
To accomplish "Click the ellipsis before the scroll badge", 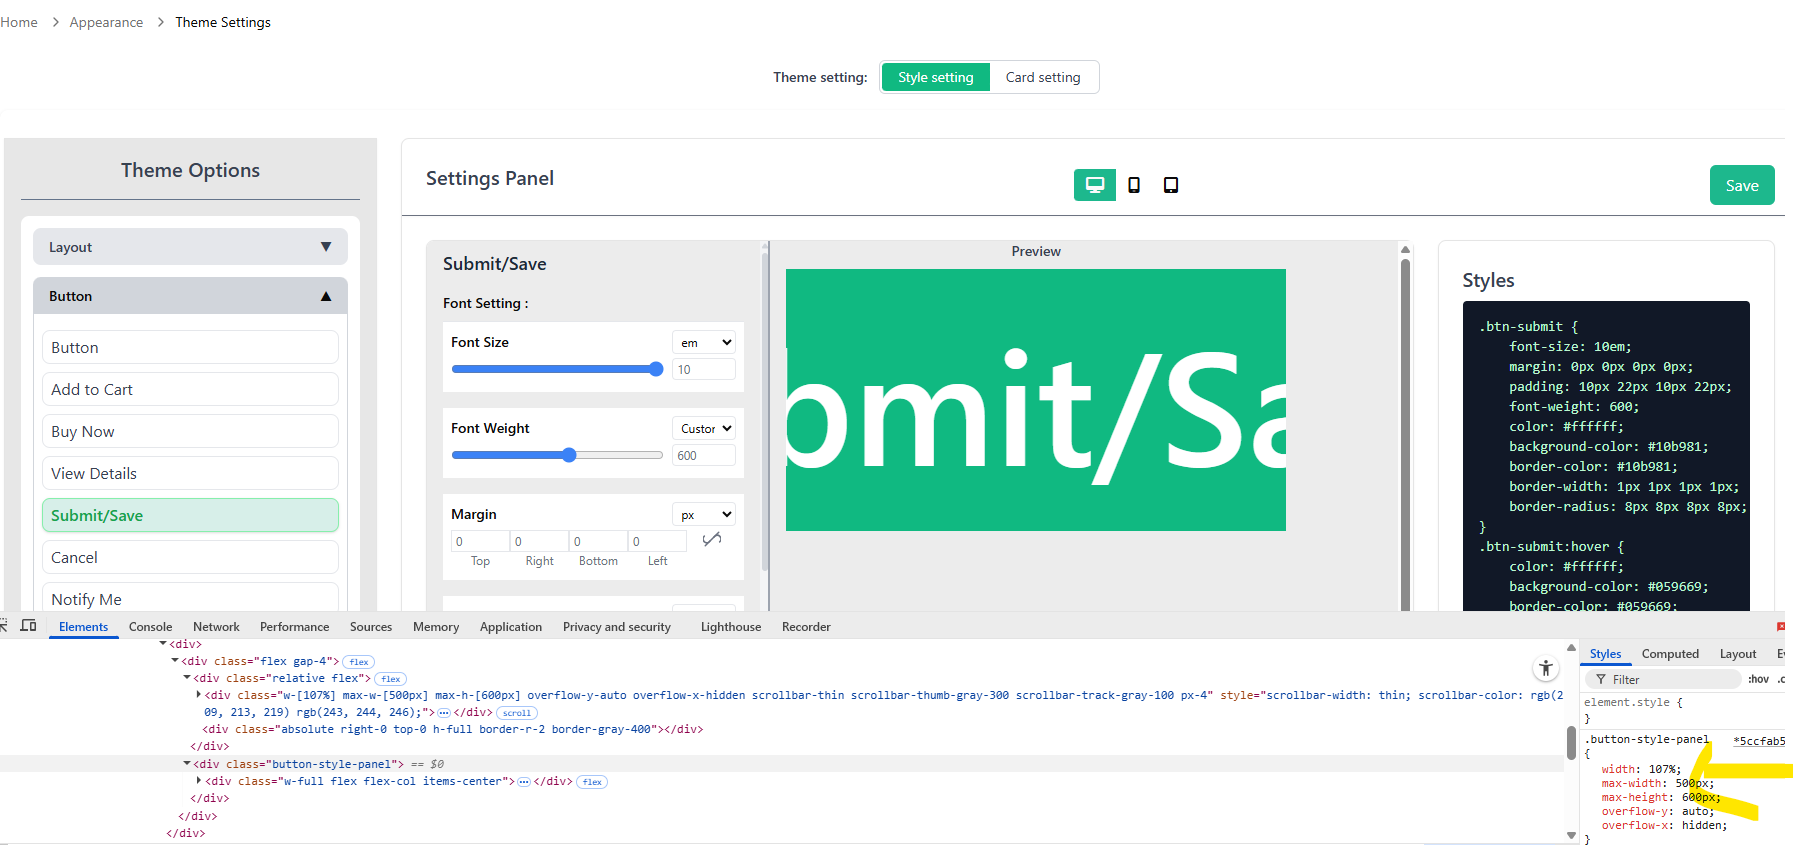I will point(444,713).
